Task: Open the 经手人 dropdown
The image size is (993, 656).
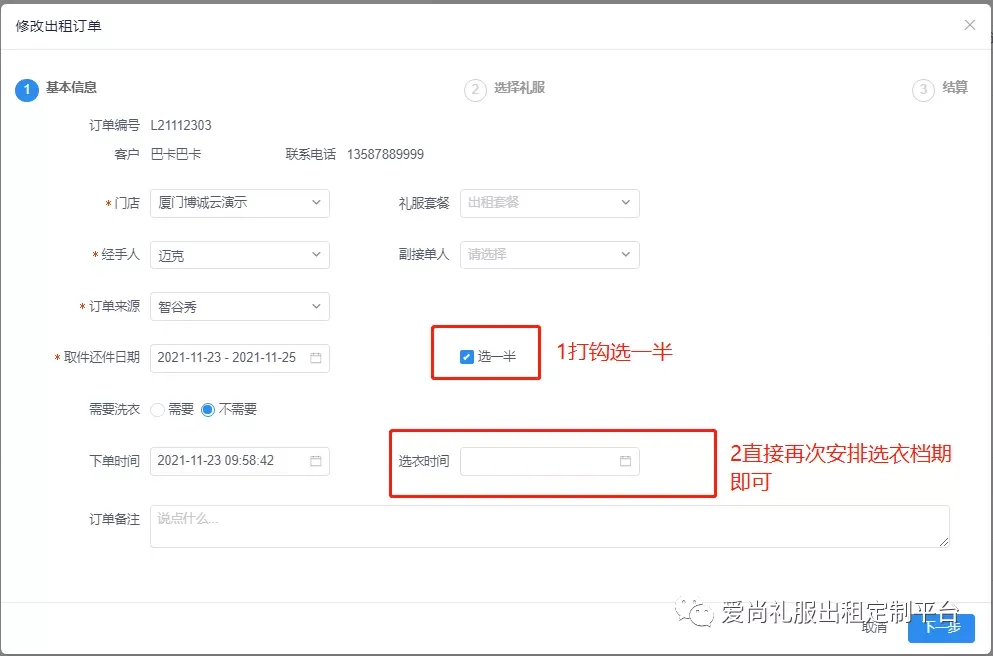Action: click(x=240, y=255)
